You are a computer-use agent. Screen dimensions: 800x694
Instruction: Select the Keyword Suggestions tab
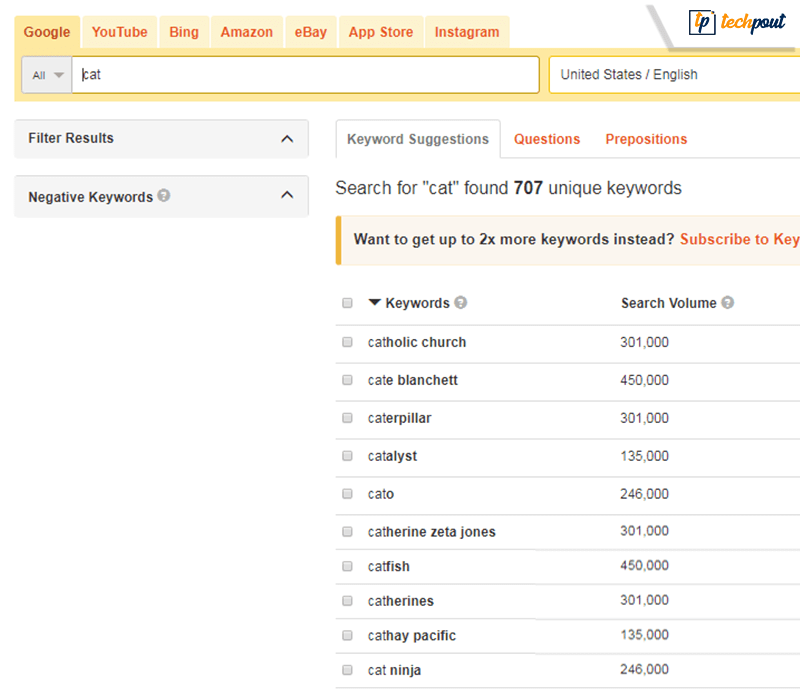(x=418, y=139)
